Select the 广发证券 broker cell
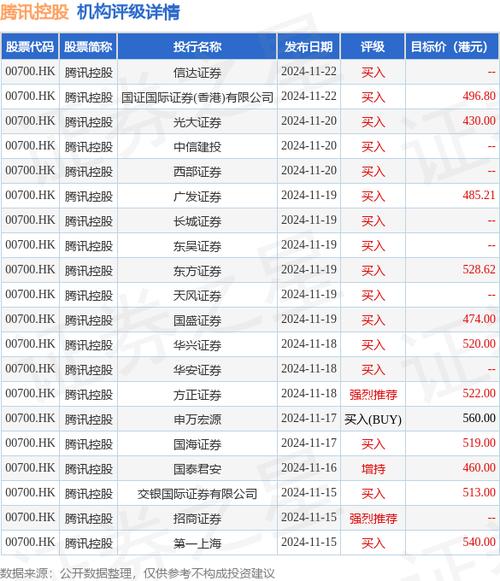 197,196
